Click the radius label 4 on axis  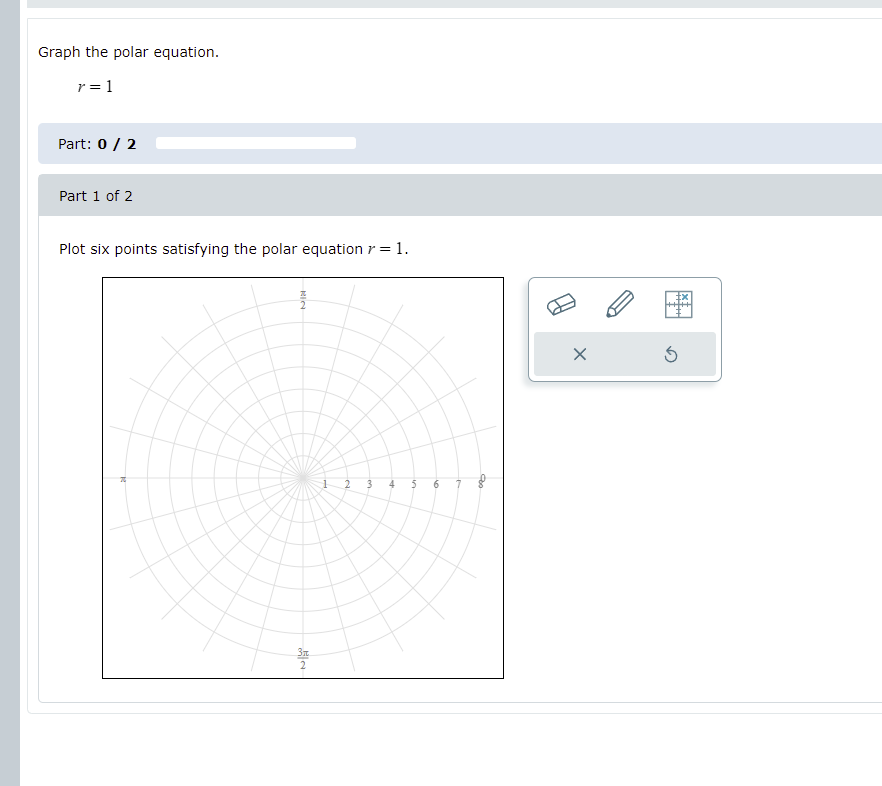pos(392,484)
